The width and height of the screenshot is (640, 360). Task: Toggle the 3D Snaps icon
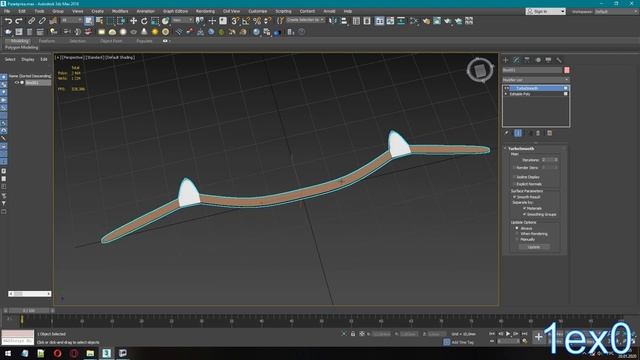pos(235,21)
